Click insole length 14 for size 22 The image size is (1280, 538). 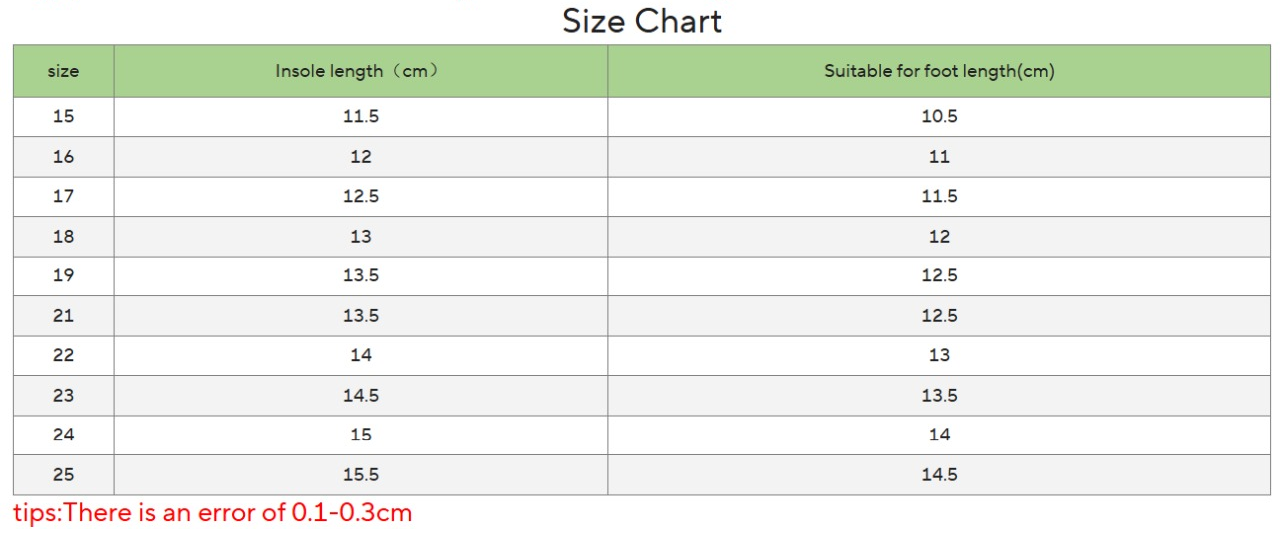coord(360,355)
